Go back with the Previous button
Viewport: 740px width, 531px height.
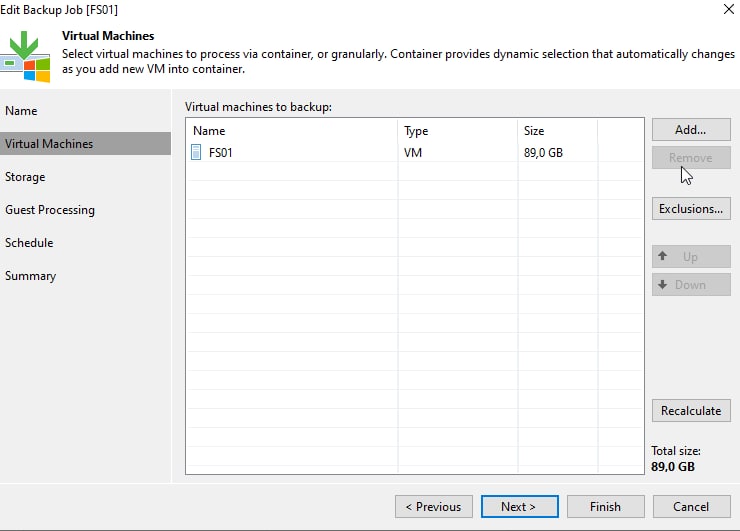point(434,507)
